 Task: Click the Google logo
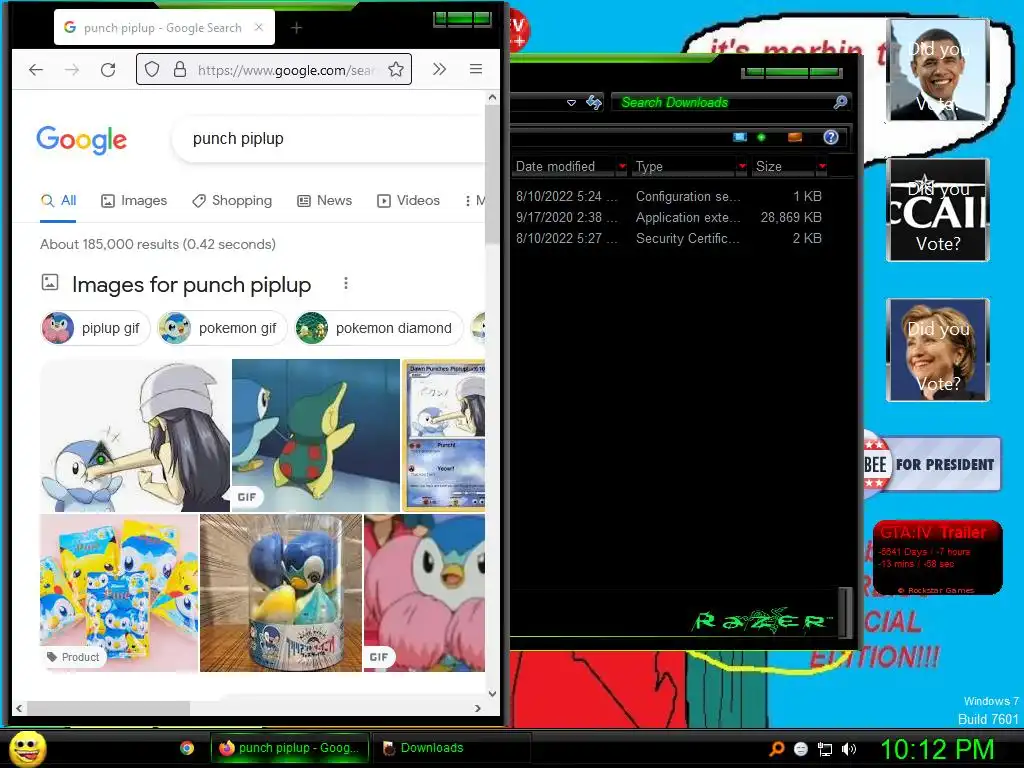pyautogui.click(x=82, y=139)
